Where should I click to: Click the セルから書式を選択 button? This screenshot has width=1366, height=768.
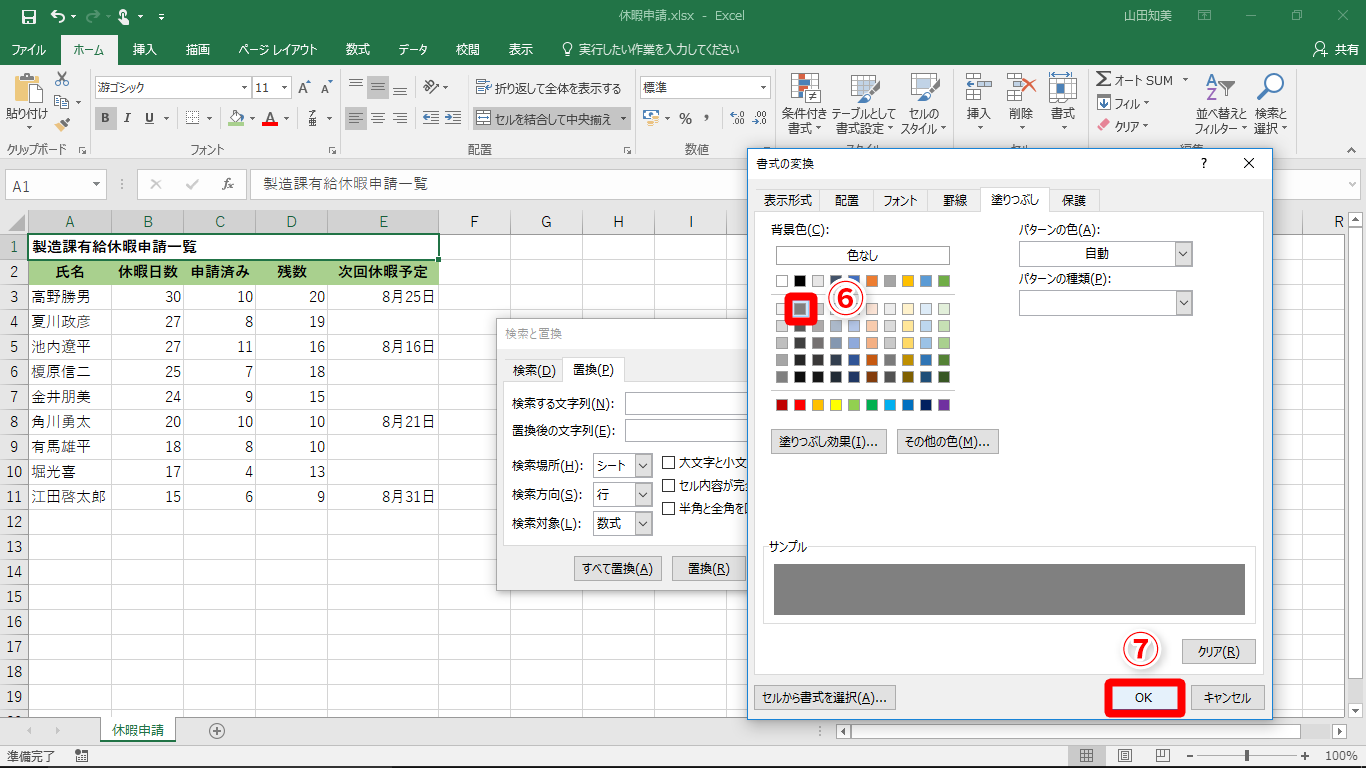[x=825, y=698]
